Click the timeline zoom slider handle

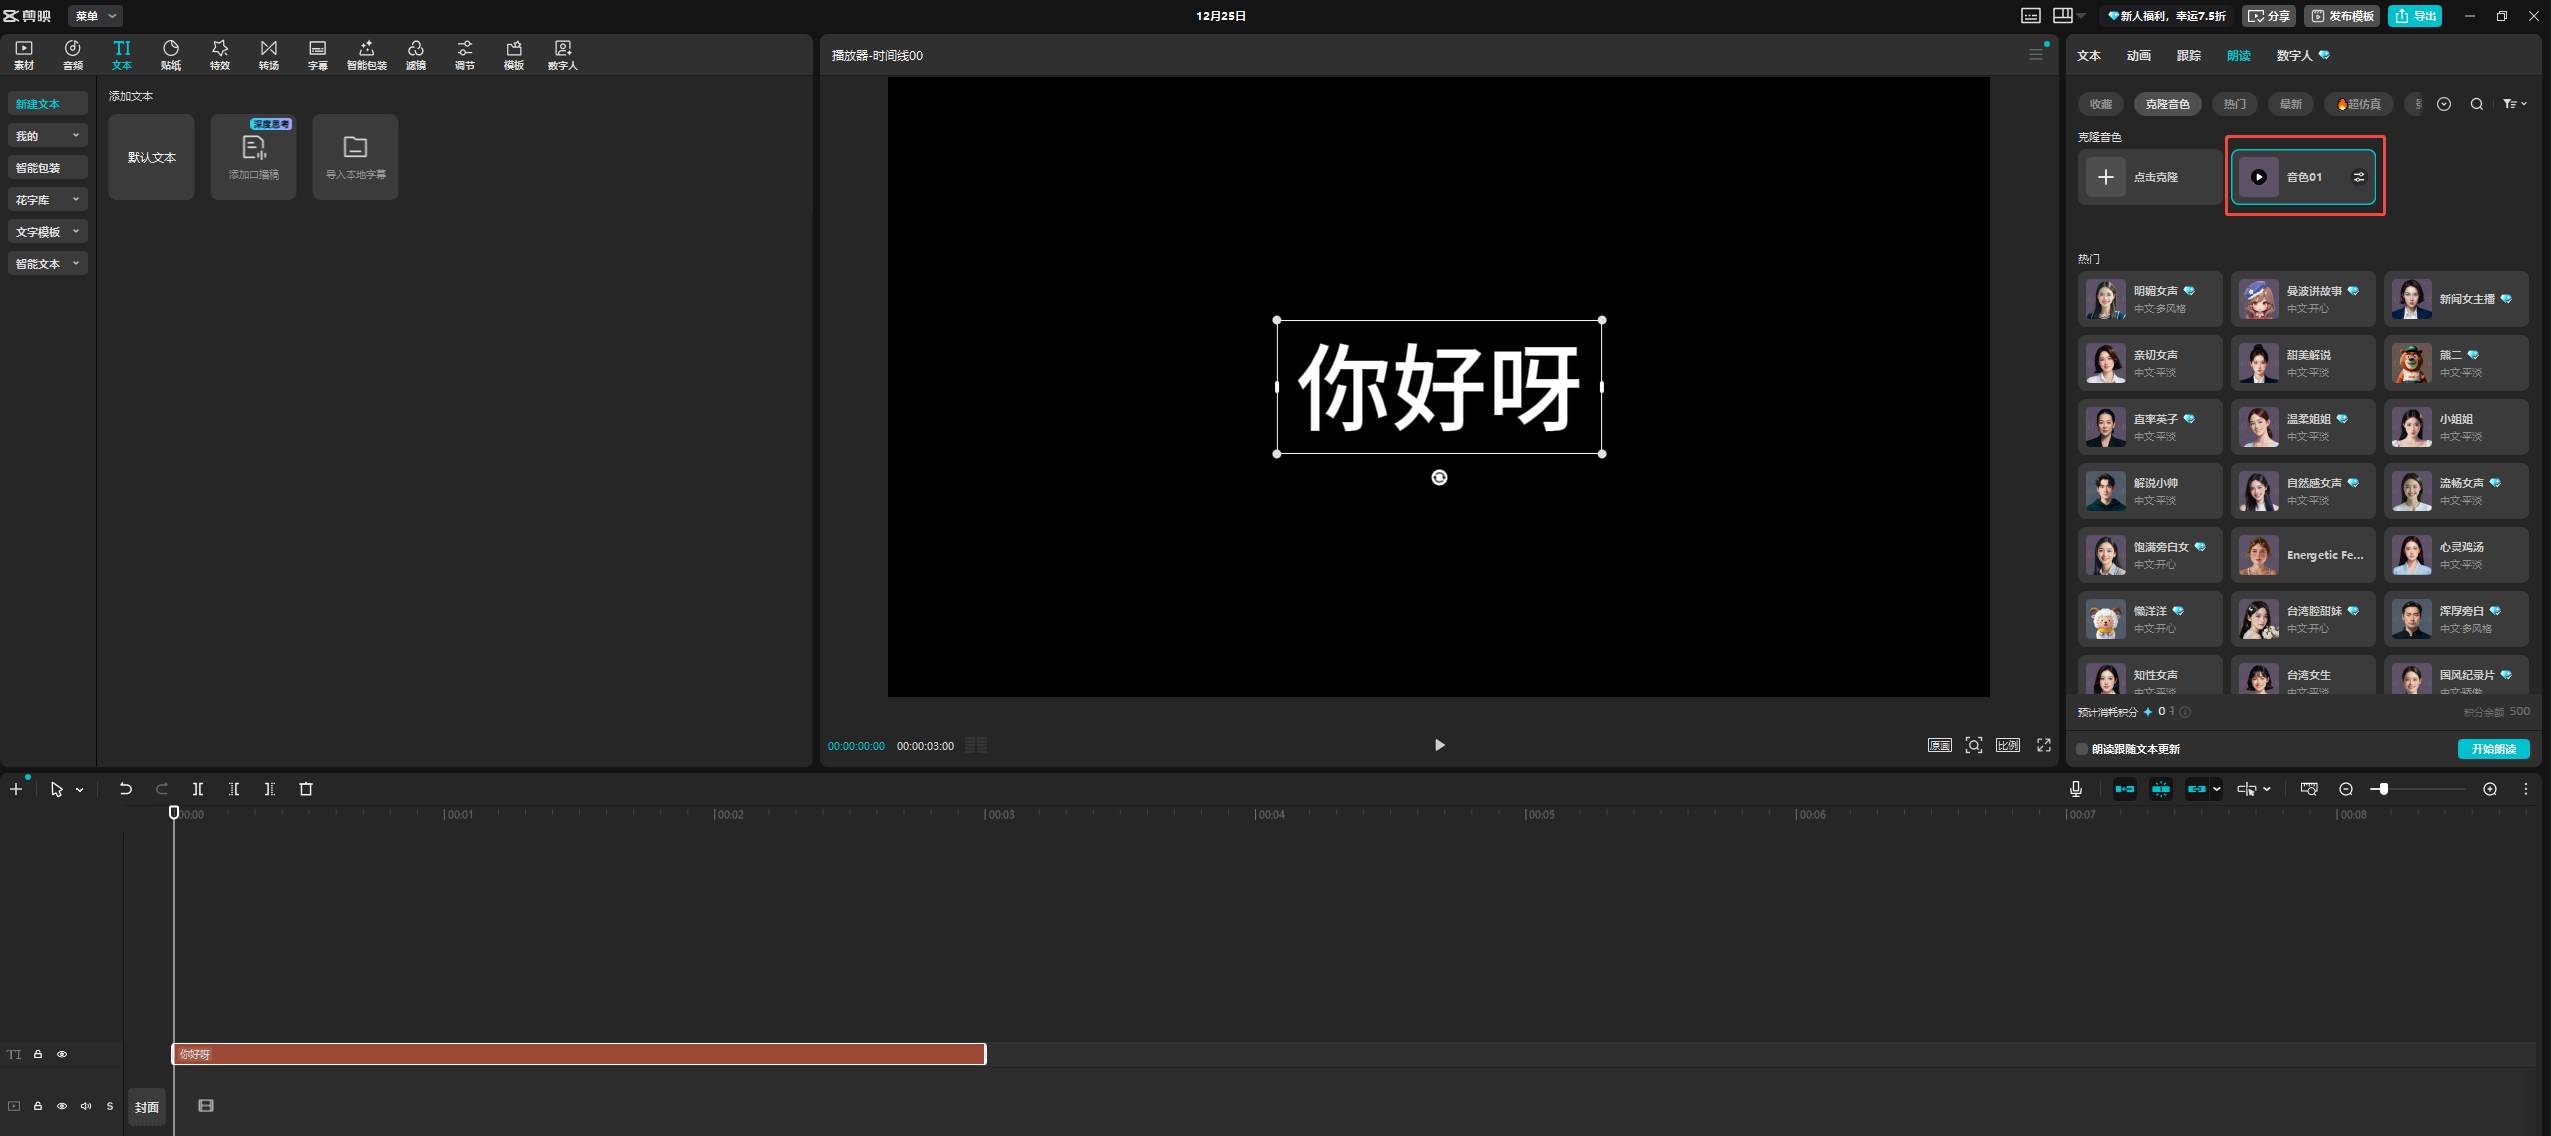click(2383, 789)
